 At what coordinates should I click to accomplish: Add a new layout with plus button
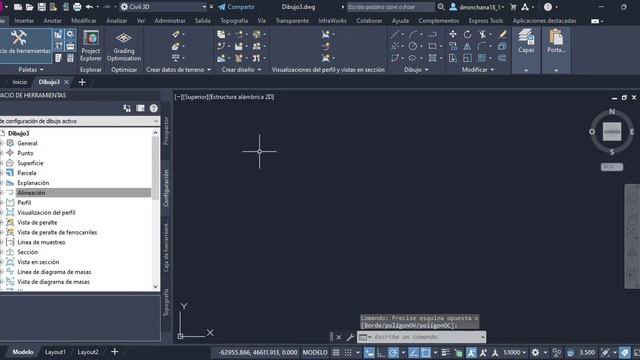pos(115,351)
